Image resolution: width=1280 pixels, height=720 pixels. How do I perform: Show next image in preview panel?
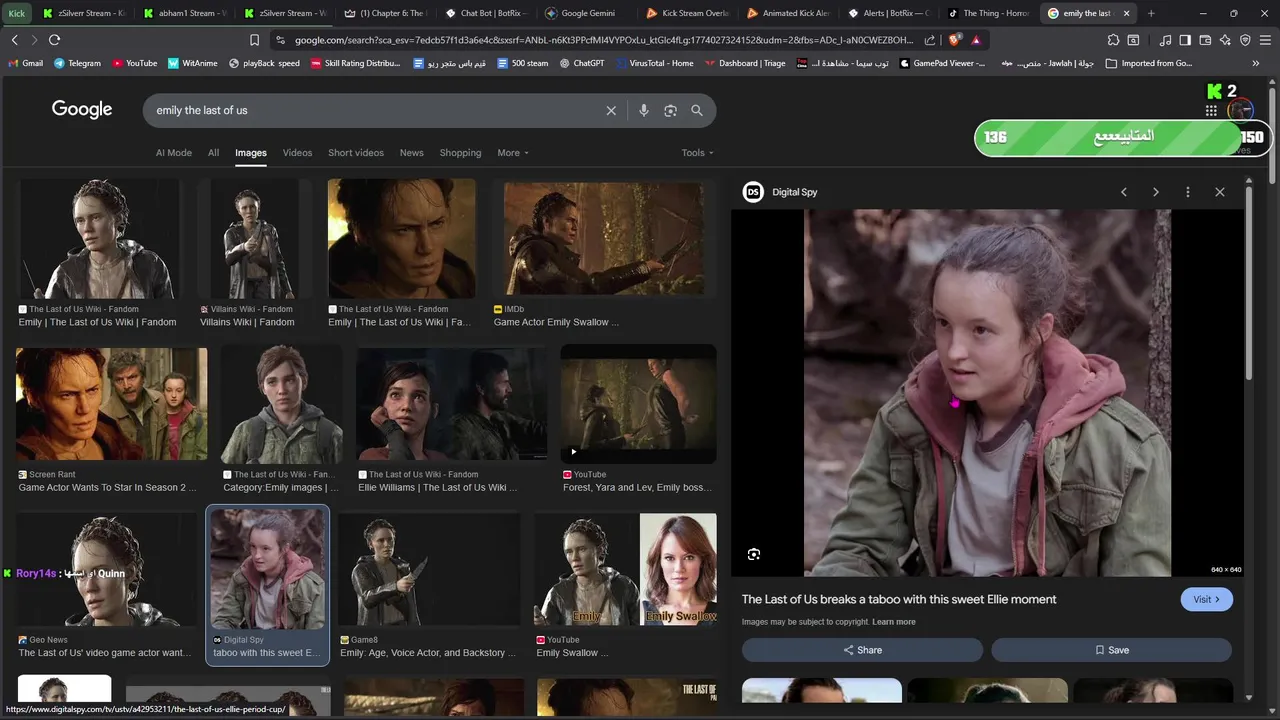pos(1156,192)
